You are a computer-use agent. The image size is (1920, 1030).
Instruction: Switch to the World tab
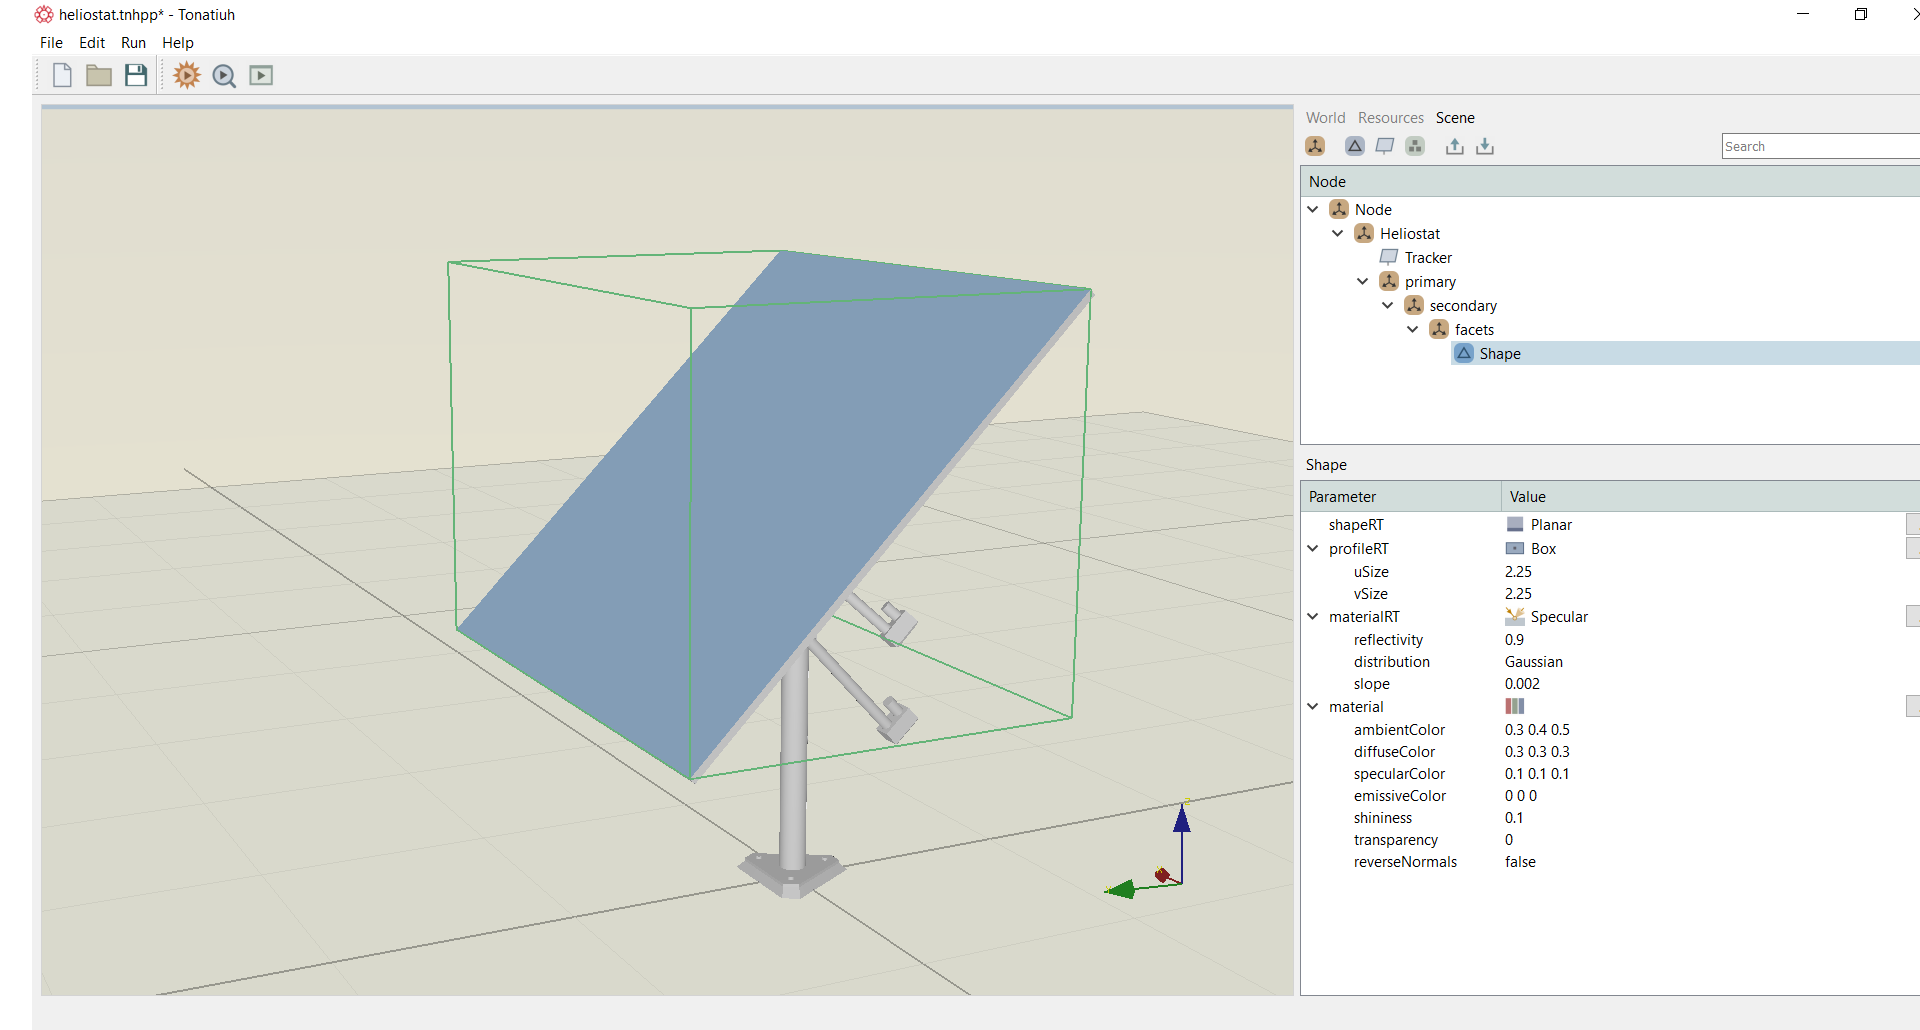point(1325,118)
